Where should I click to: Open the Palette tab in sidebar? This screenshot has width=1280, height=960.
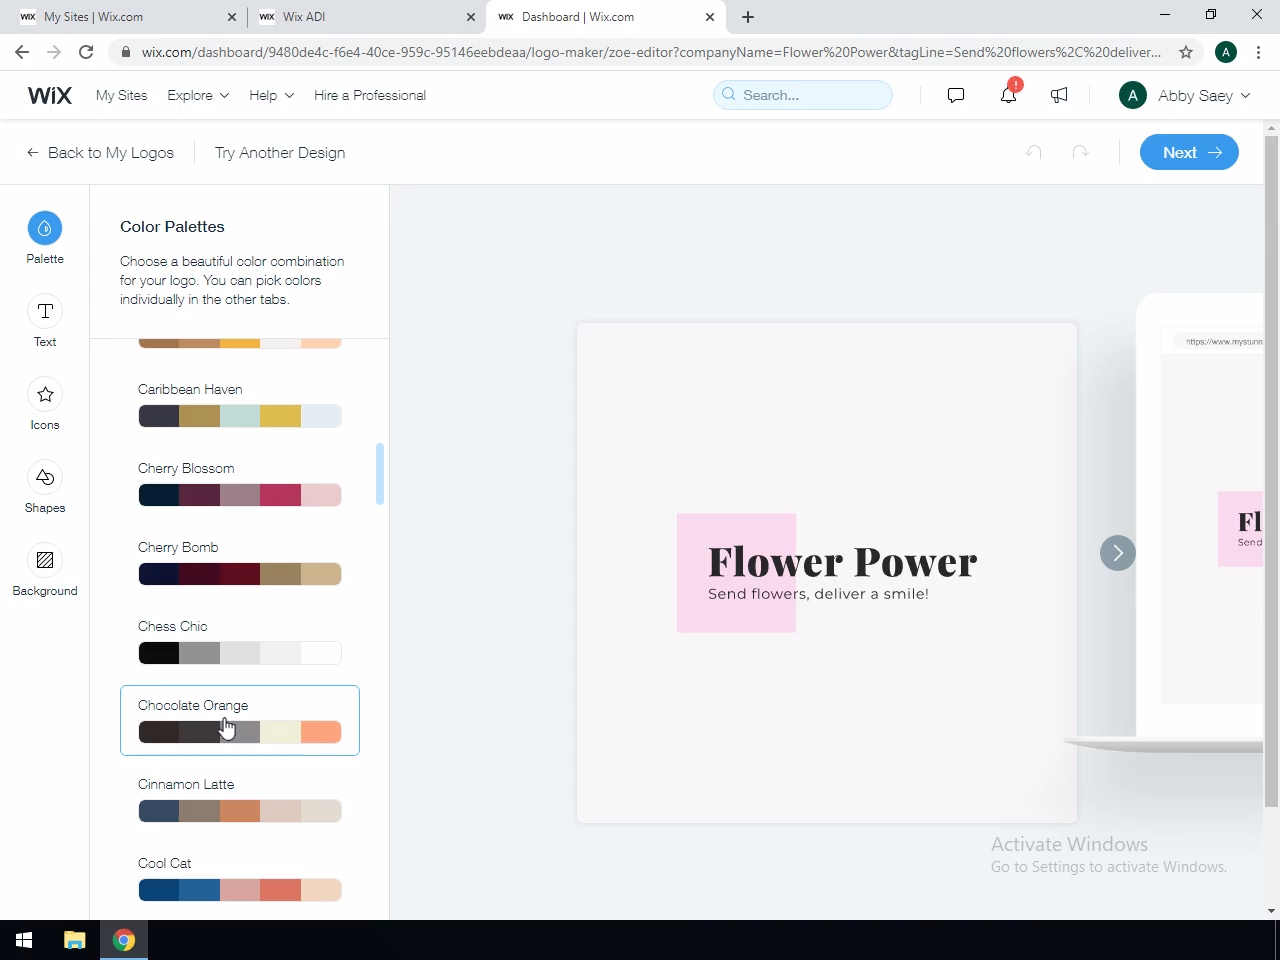click(45, 238)
